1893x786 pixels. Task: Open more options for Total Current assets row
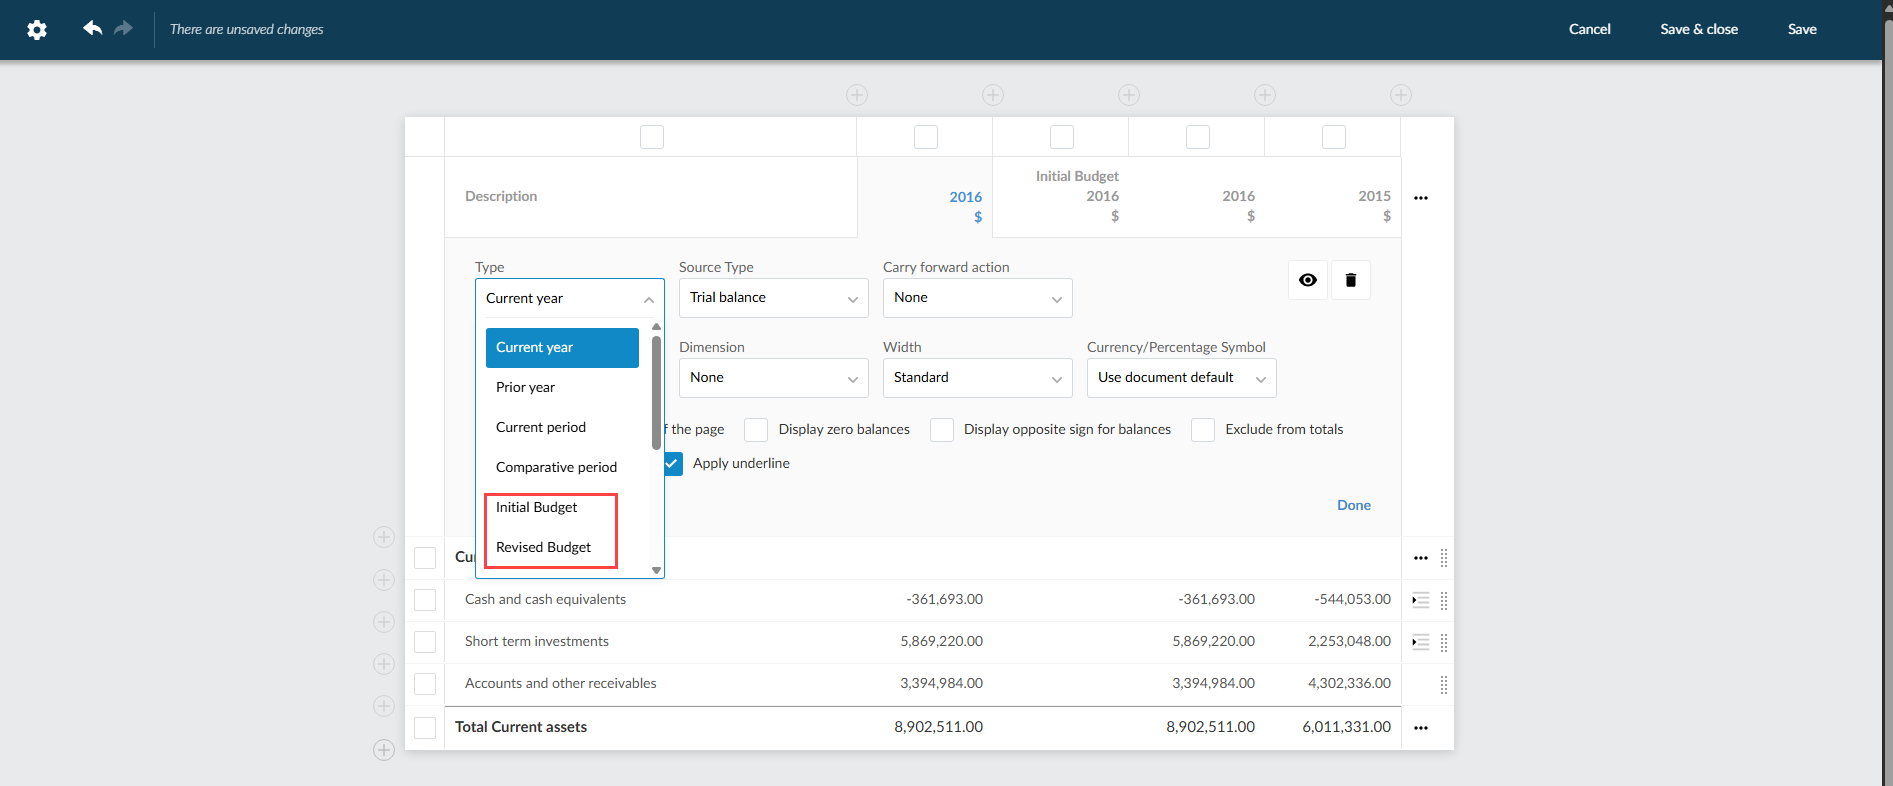point(1421,728)
